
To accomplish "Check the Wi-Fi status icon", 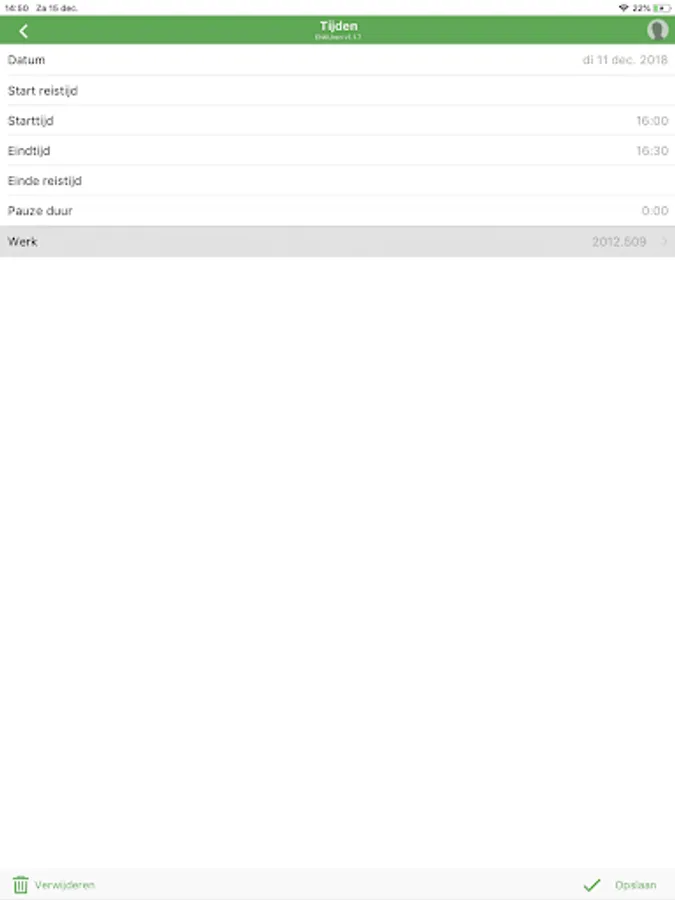I will pos(623,8).
